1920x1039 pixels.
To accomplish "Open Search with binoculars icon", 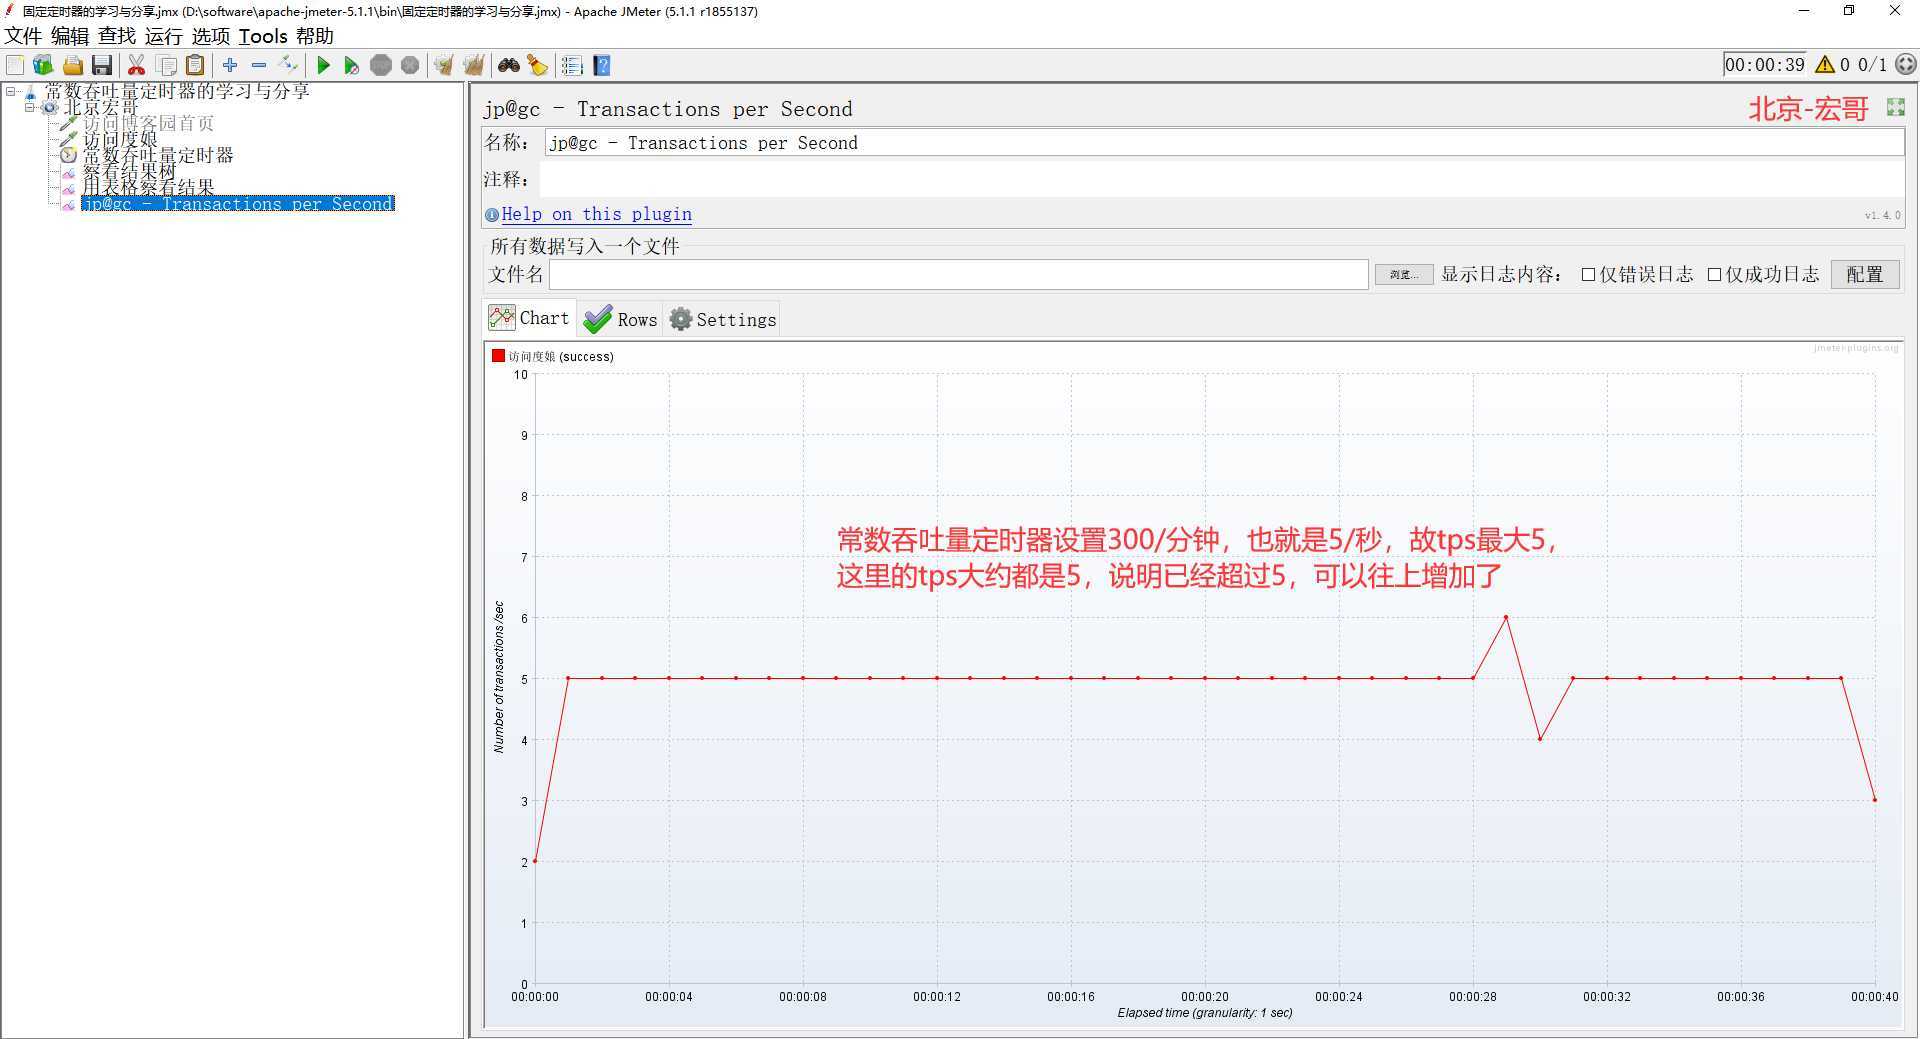I will (509, 66).
